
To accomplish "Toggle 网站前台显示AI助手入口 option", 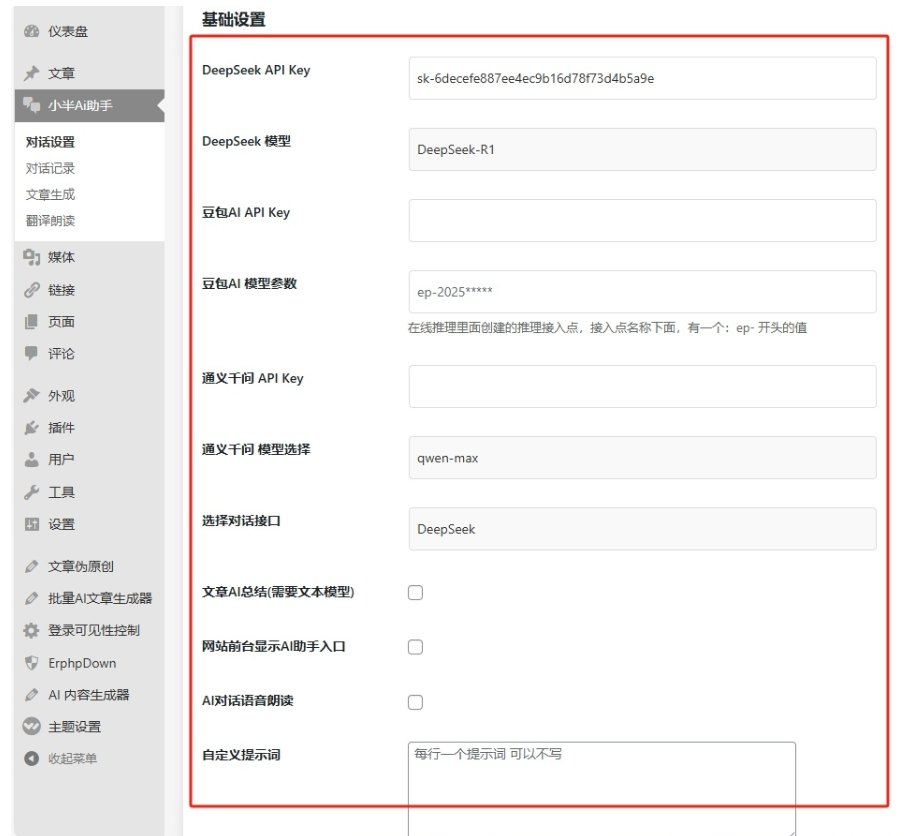I will (415, 647).
